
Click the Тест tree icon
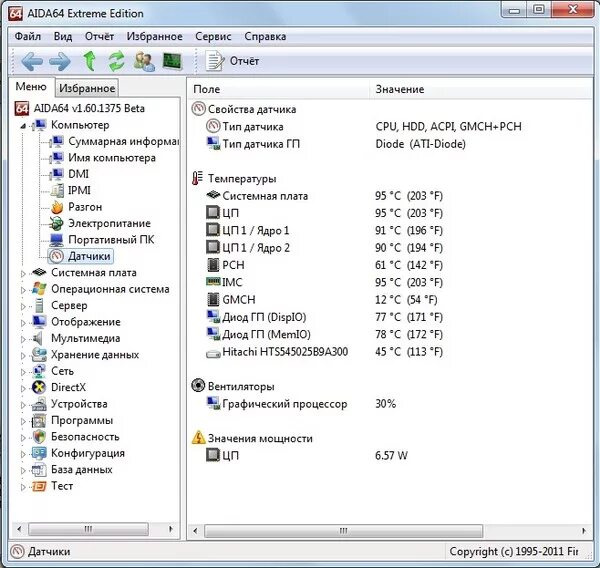39,486
